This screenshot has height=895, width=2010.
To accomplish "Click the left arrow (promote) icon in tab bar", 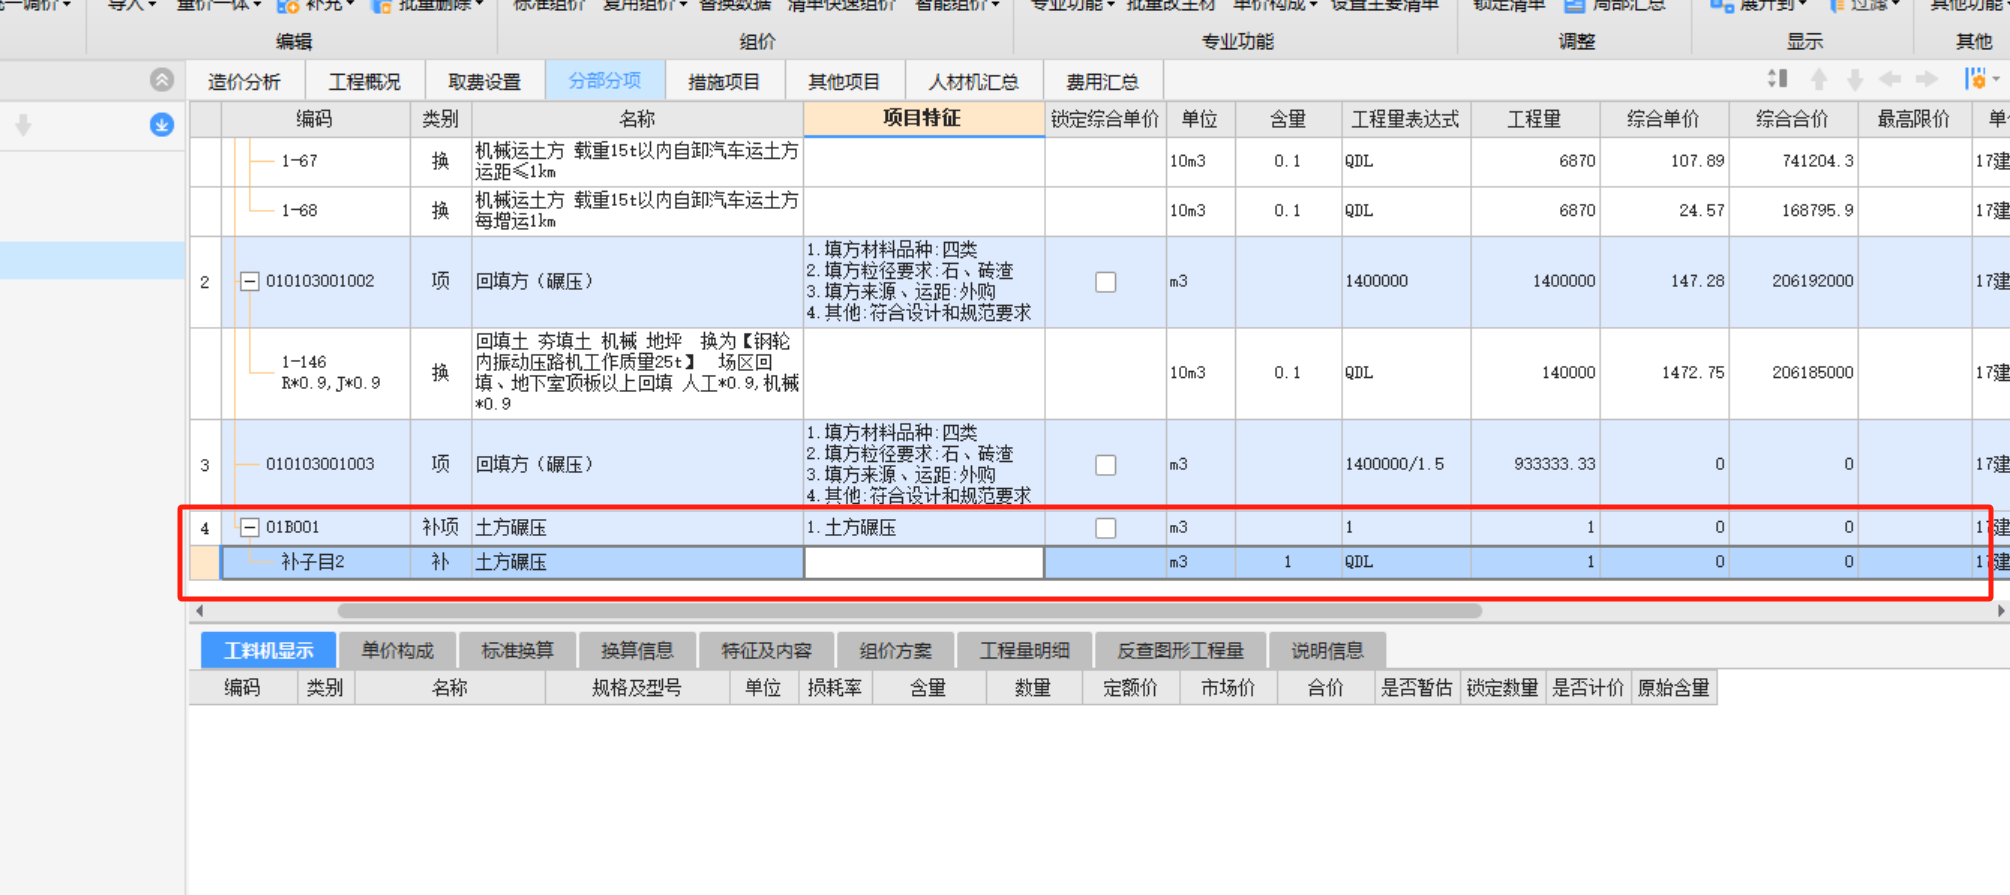I will (x=1890, y=79).
